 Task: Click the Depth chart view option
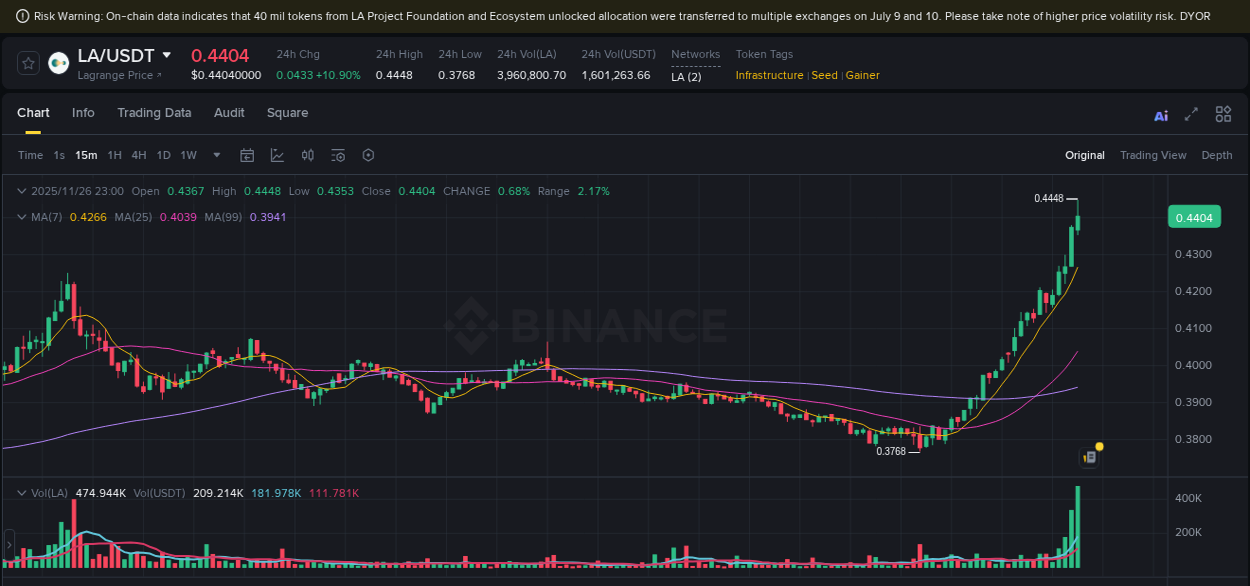(x=1217, y=155)
